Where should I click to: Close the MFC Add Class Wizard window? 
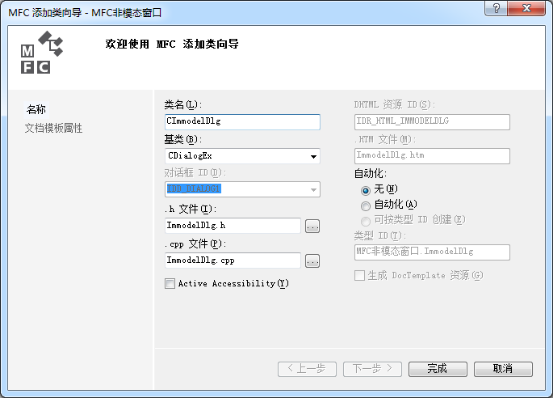(527, 8)
